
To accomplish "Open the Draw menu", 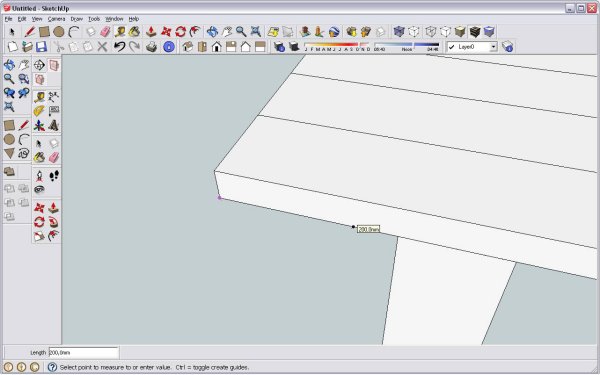I will [x=77, y=19].
